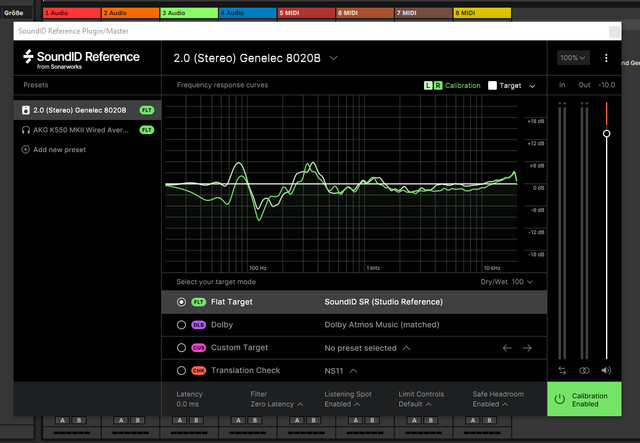Open the Limit Controls Default menu

[415, 404]
